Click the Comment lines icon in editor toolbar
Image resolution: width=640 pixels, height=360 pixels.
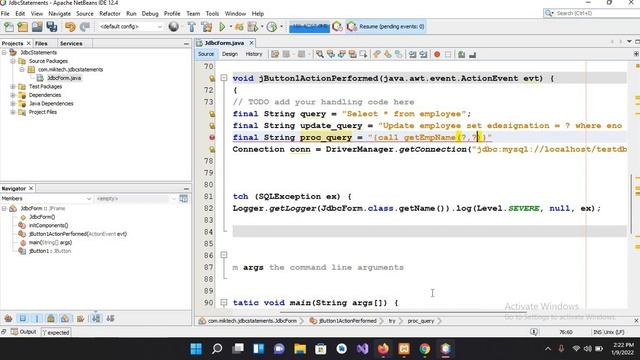462,54
